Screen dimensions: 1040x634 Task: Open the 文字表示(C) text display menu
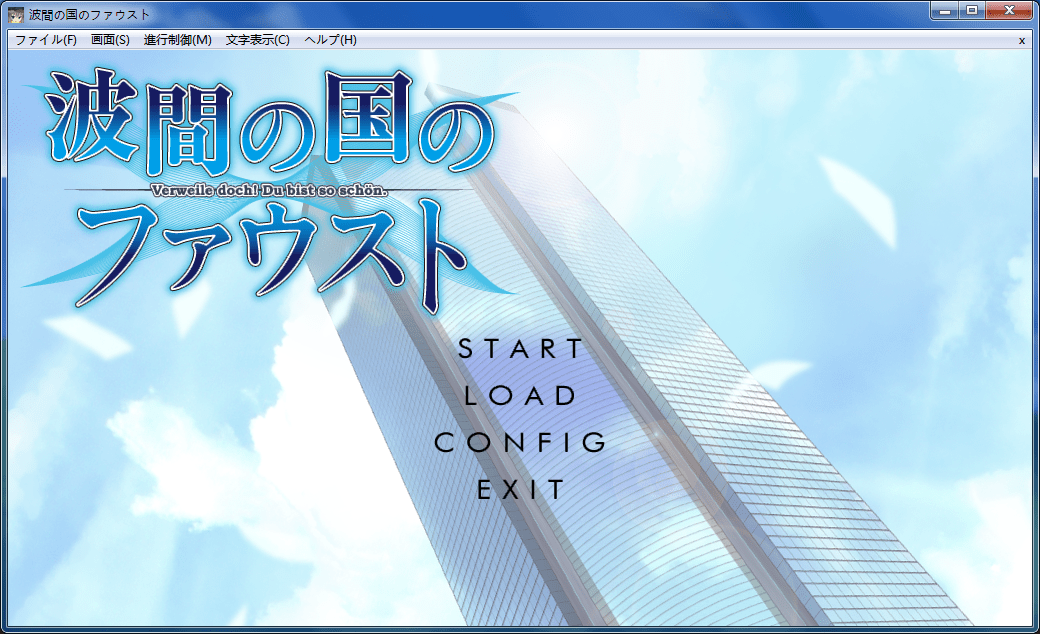coord(257,40)
